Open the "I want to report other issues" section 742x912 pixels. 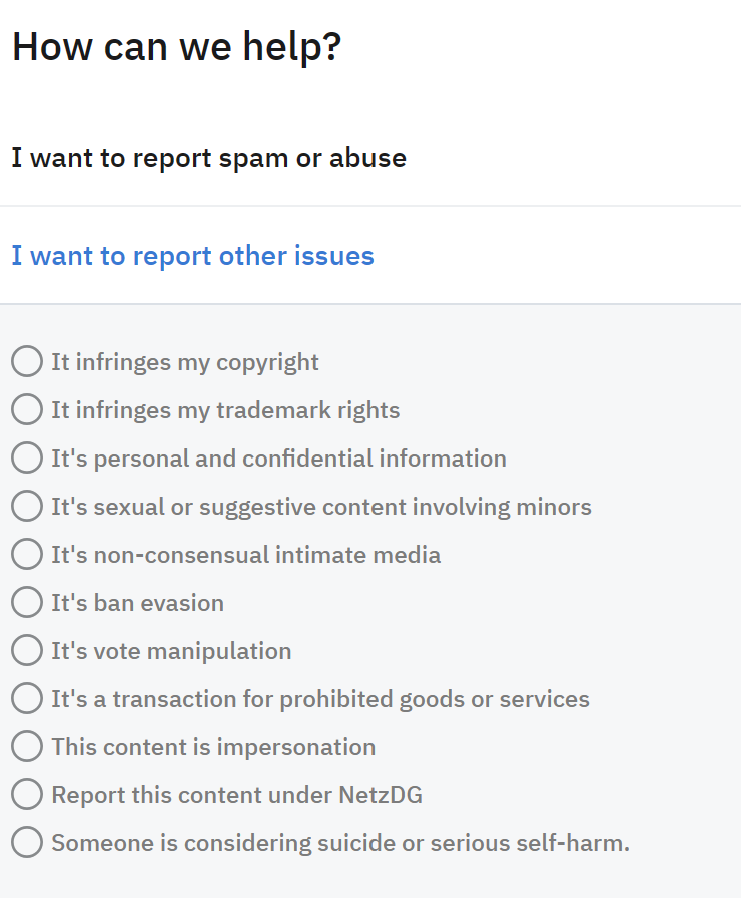(x=193, y=256)
